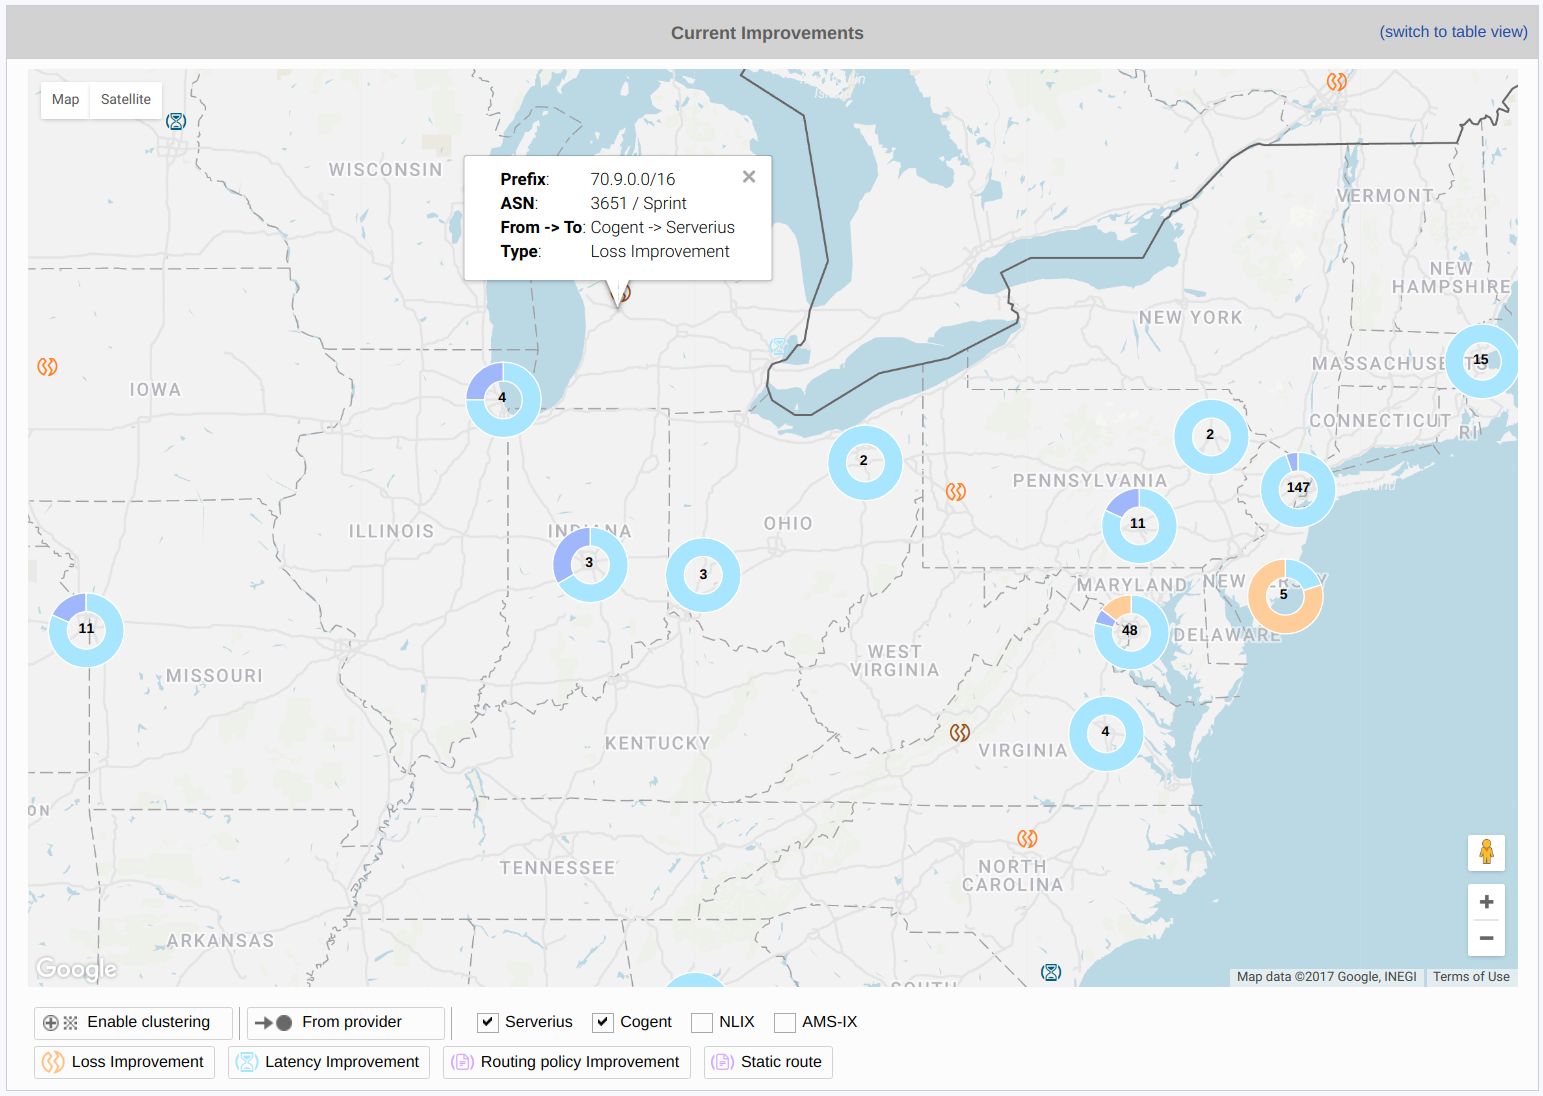Screen dimensions: 1543x1096
Task: Open the Missouri cluster labeled 11
Action: click(x=86, y=630)
